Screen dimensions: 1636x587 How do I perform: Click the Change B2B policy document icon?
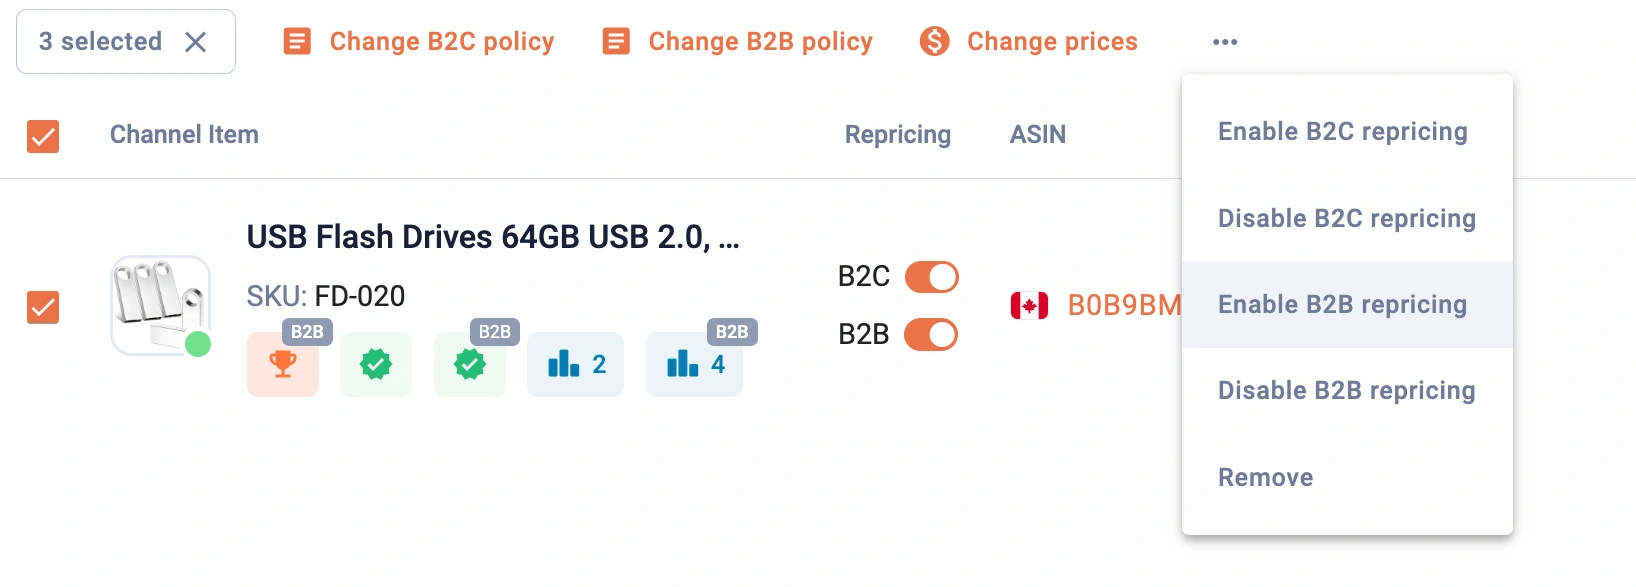(616, 41)
